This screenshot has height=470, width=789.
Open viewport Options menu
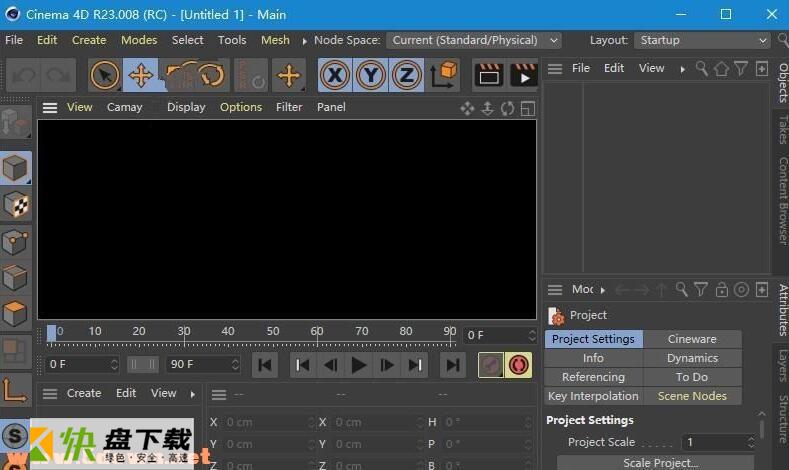point(241,107)
